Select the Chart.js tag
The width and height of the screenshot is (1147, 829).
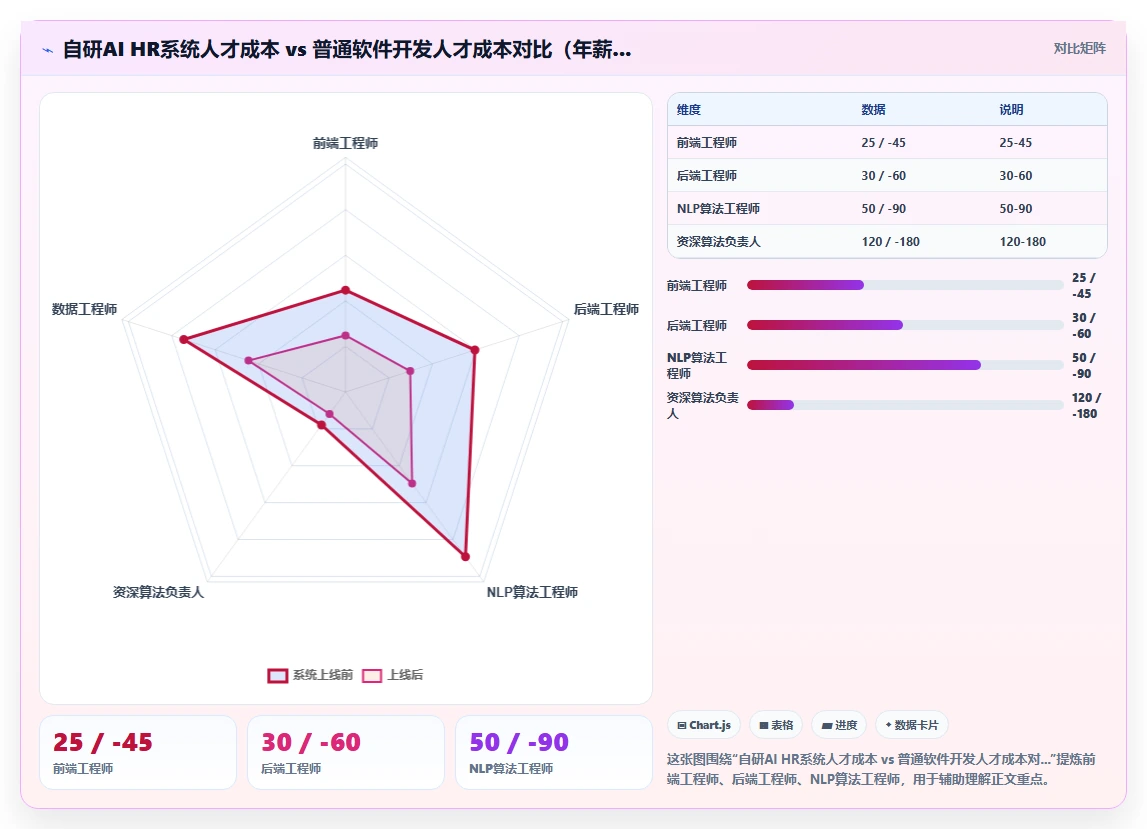[704, 725]
